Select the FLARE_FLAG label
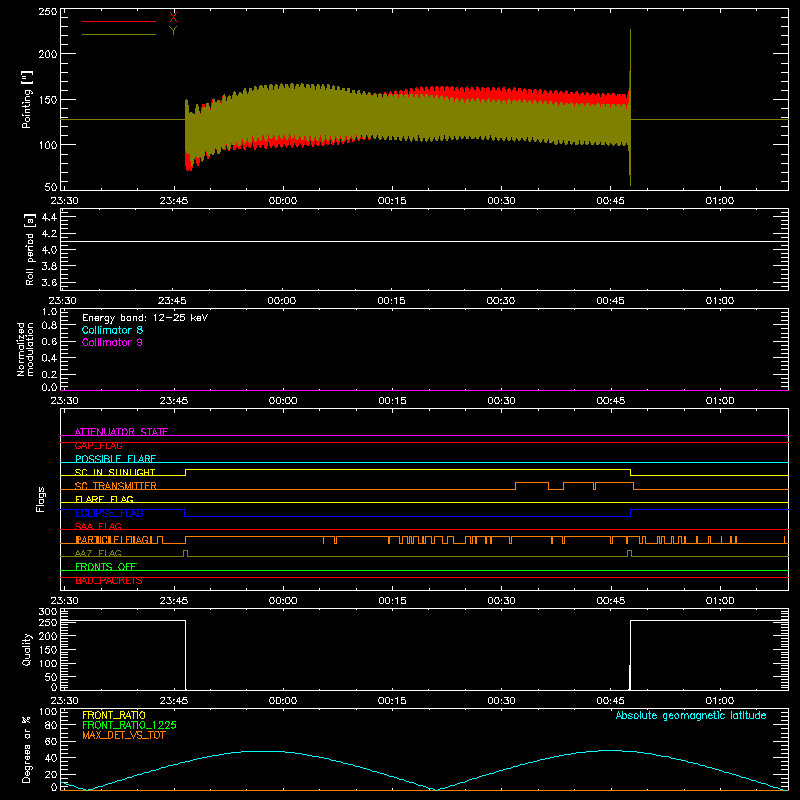The width and height of the screenshot is (800, 800). click(x=104, y=499)
